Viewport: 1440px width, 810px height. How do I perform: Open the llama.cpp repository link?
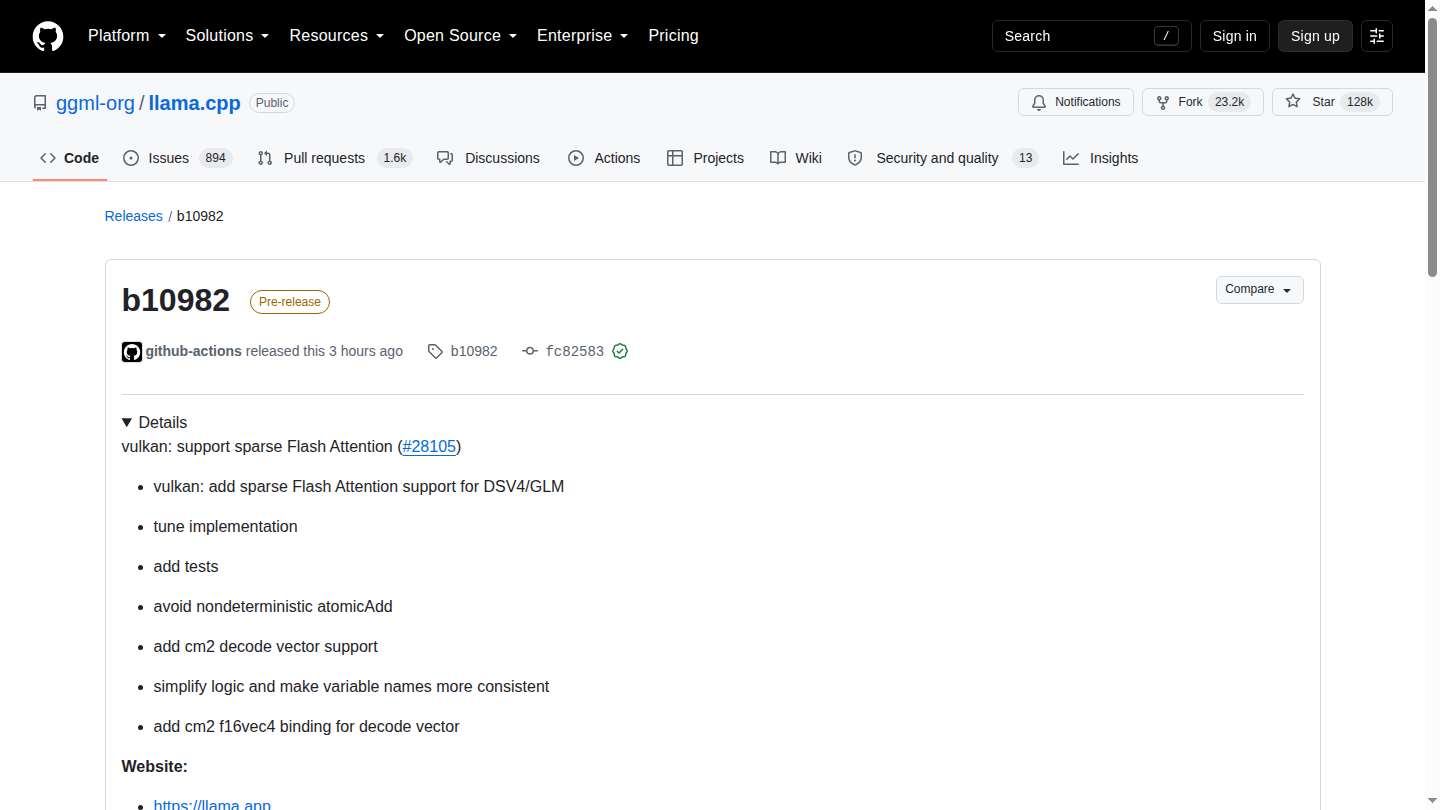pos(195,103)
